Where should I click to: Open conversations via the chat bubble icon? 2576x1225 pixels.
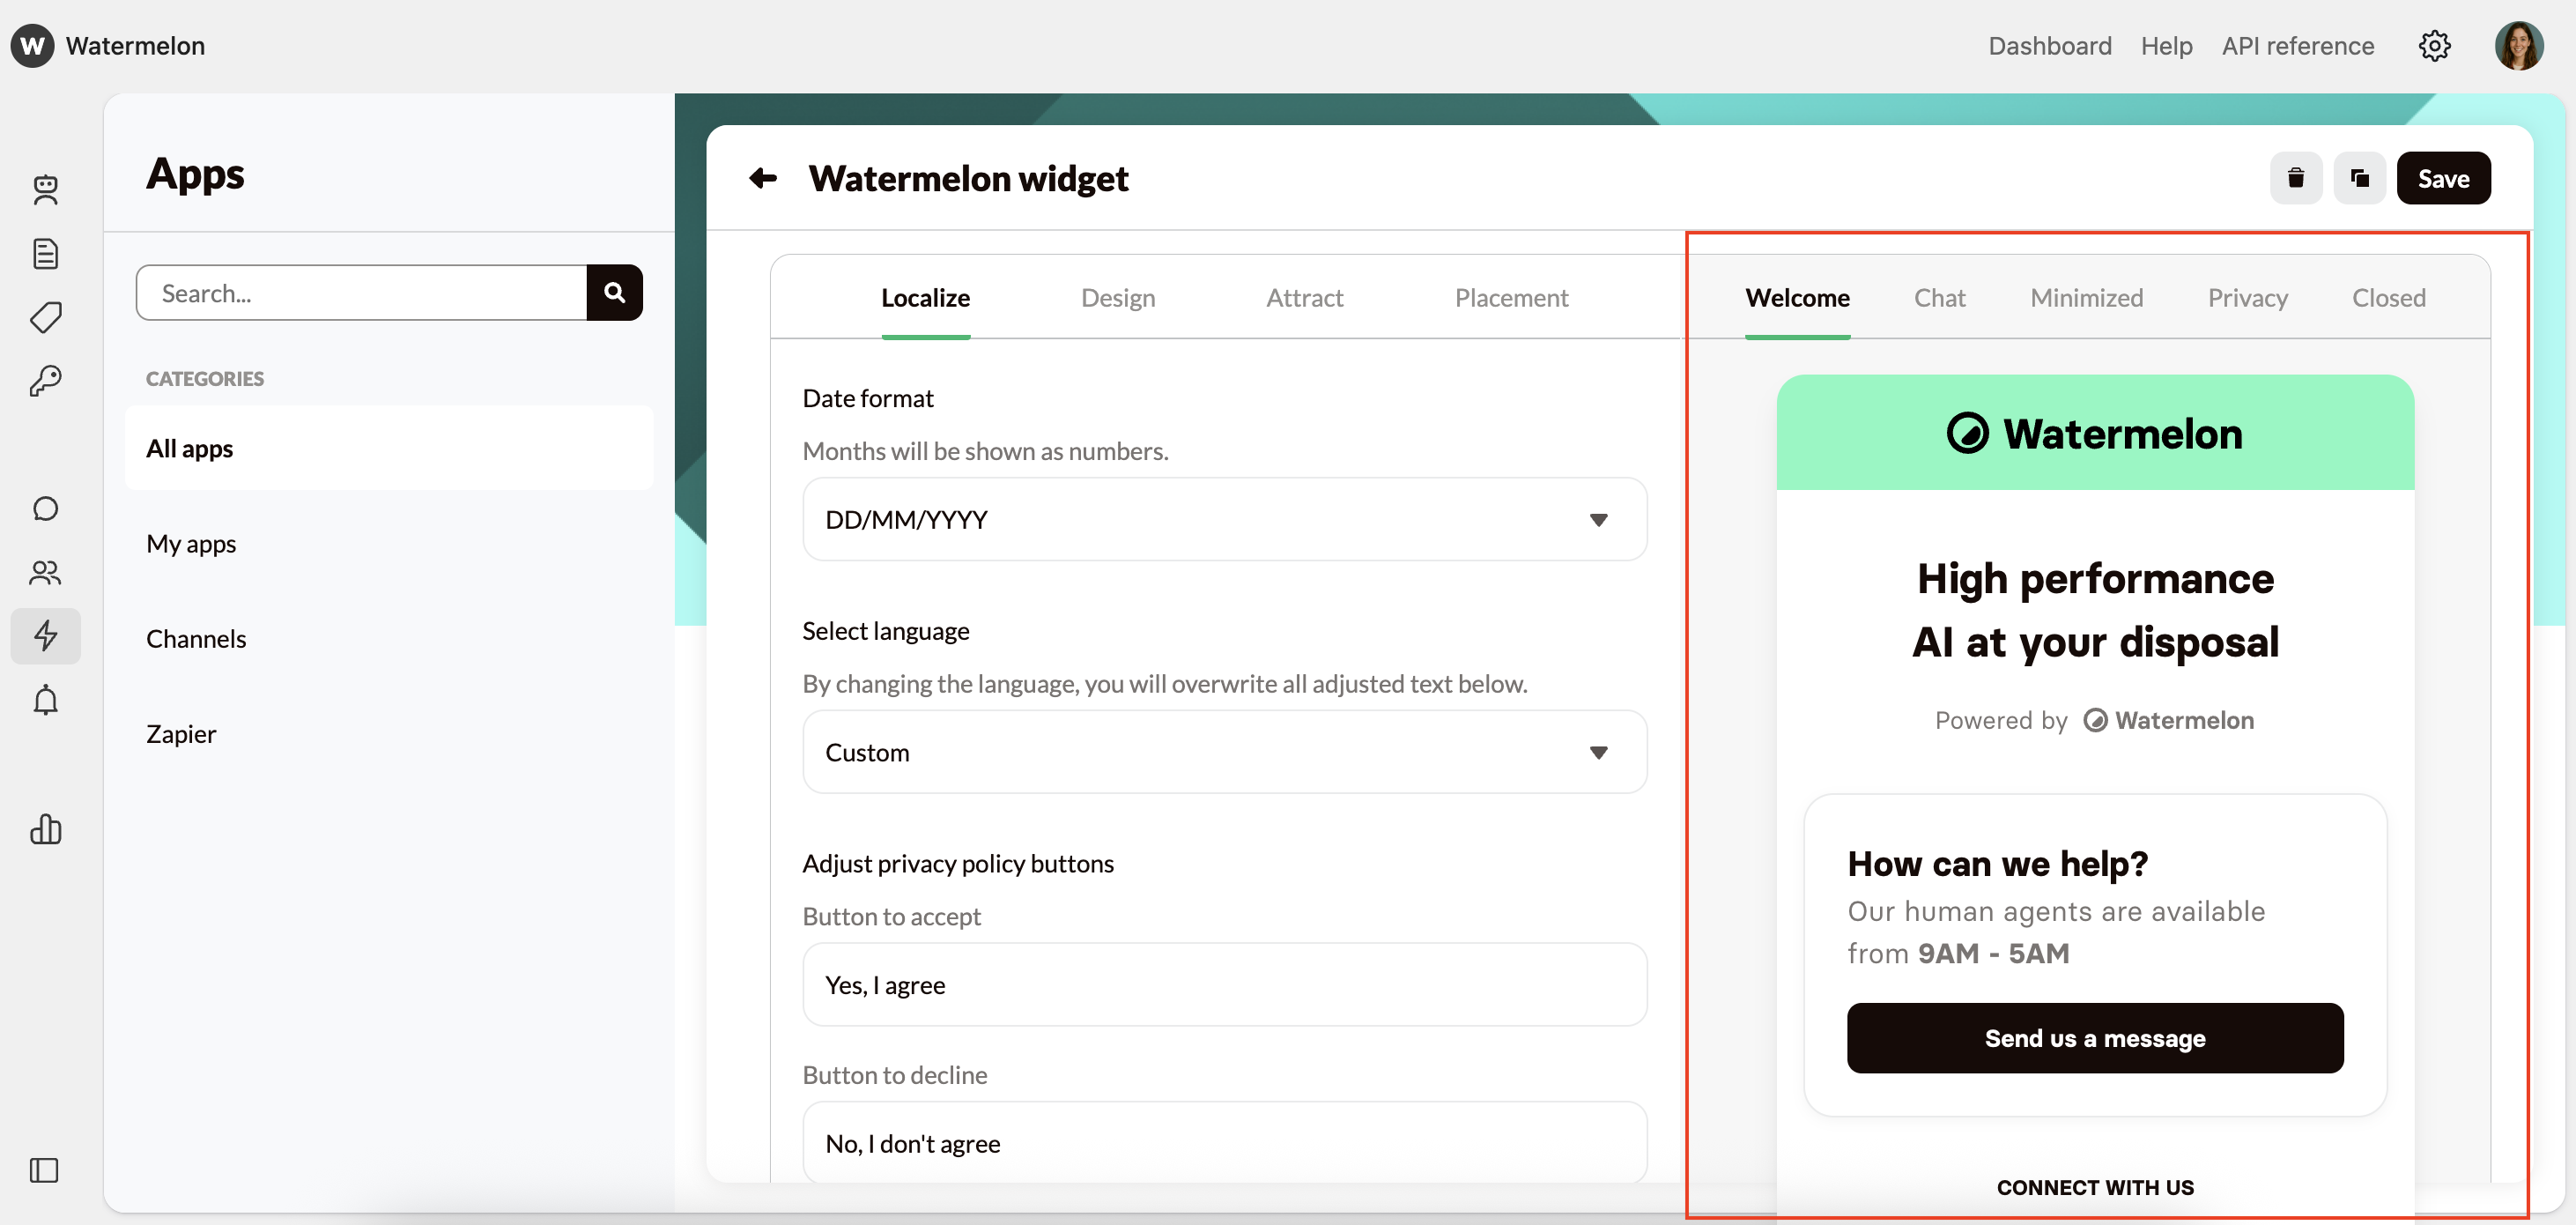pos(46,508)
